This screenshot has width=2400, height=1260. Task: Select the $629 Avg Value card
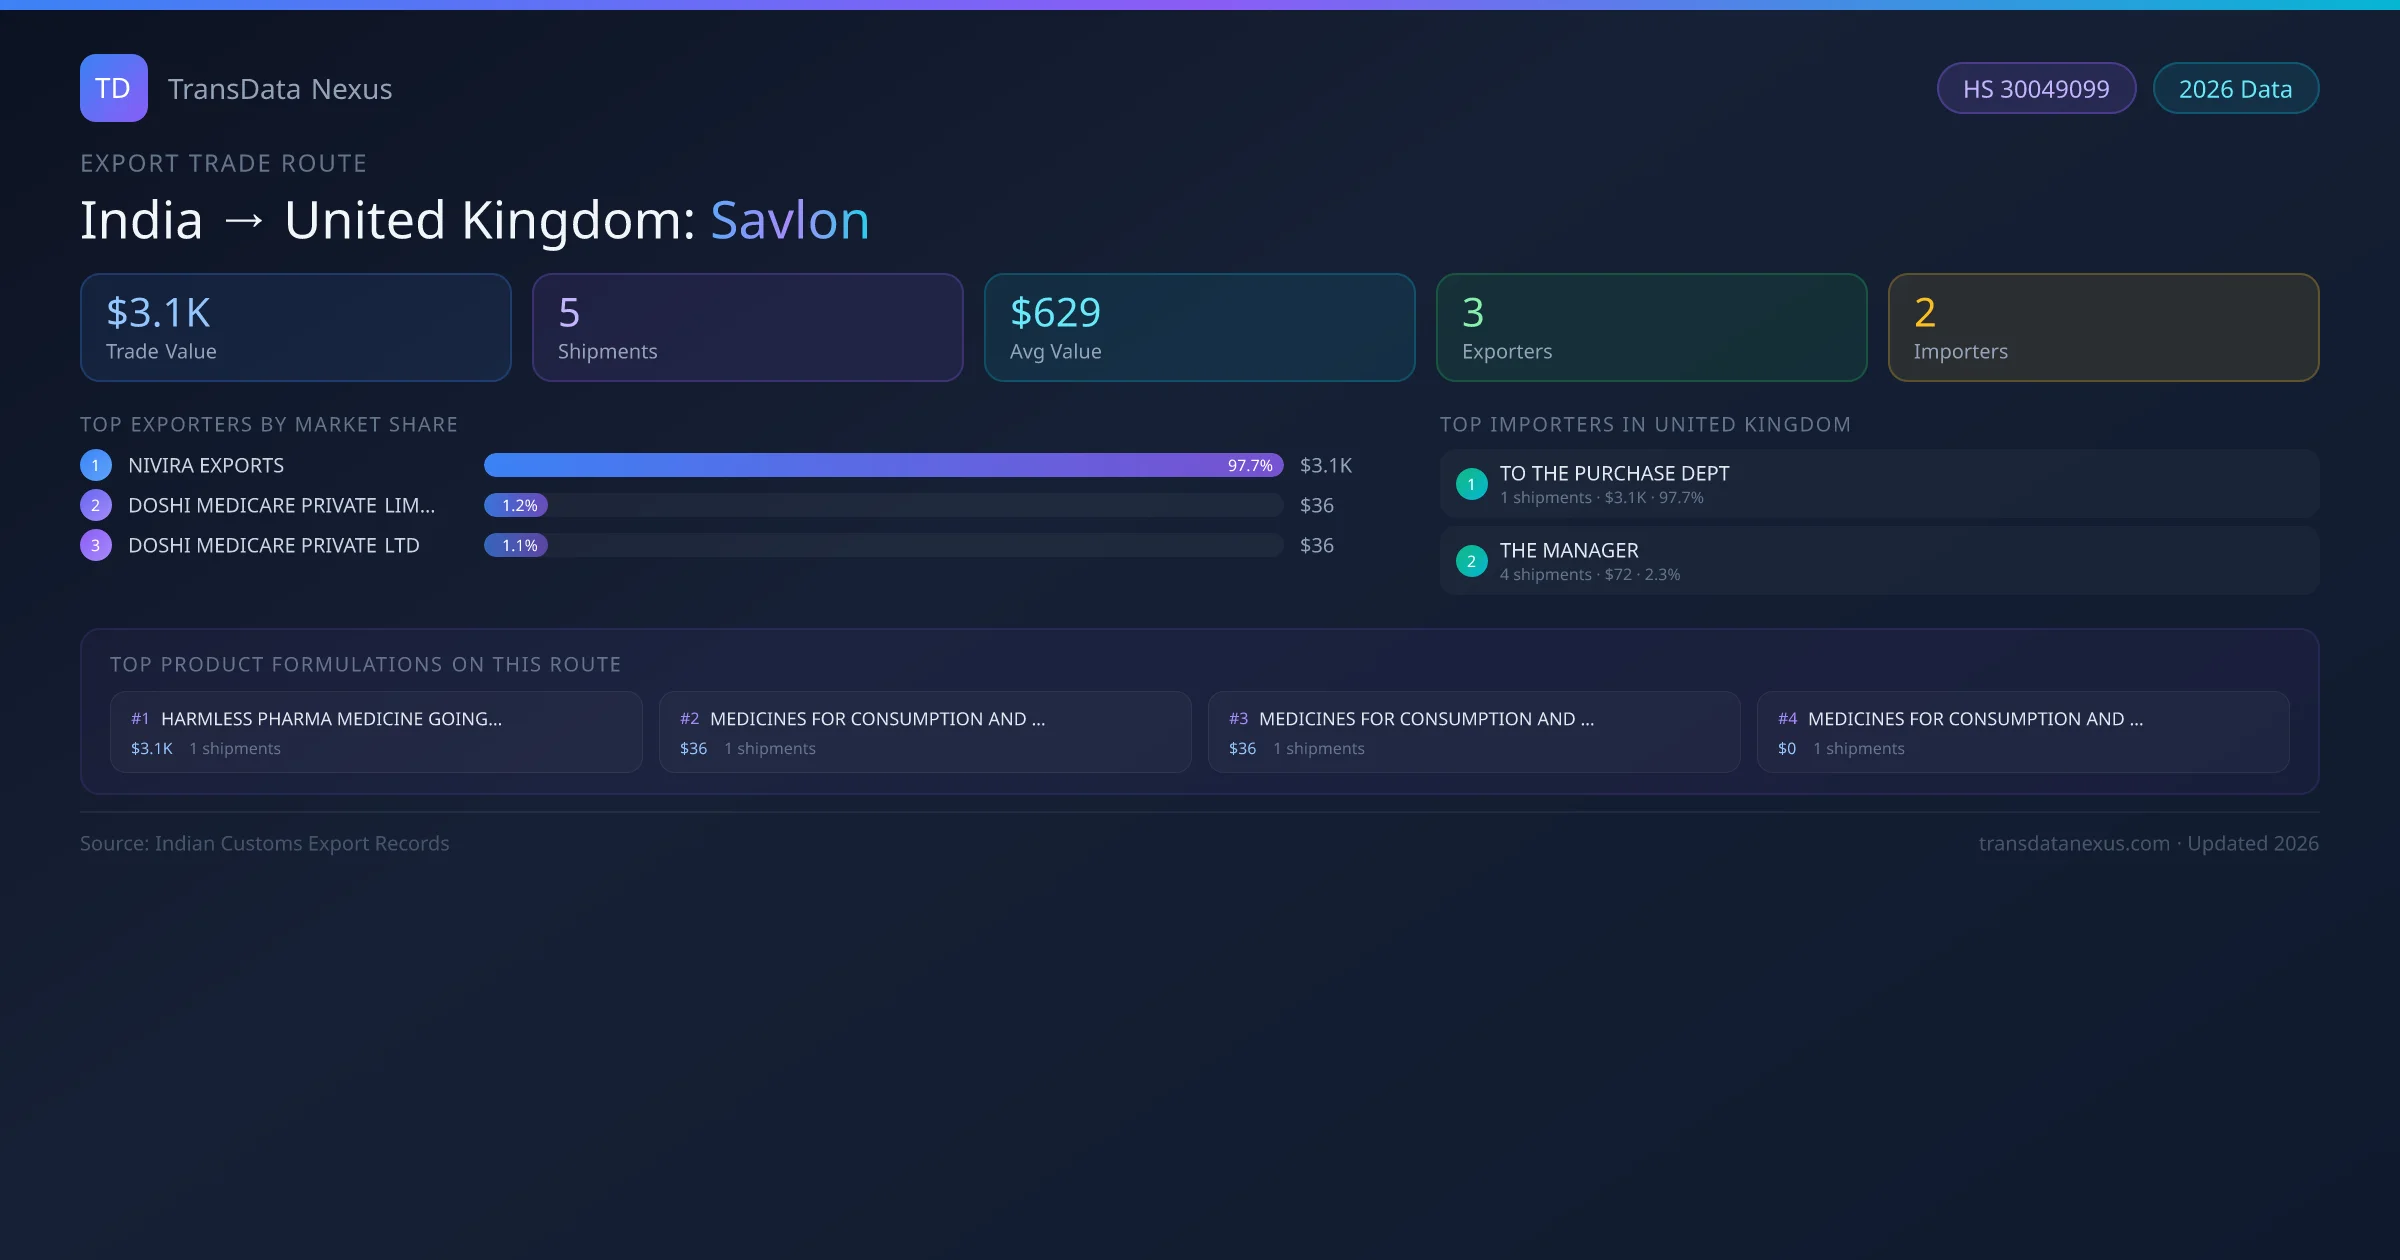point(1199,327)
